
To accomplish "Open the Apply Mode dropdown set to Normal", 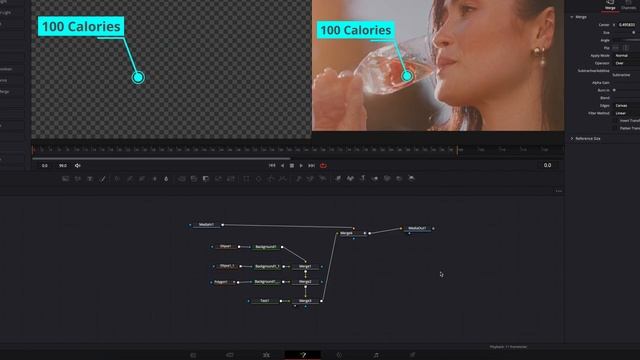I will pyautogui.click(x=627, y=56).
